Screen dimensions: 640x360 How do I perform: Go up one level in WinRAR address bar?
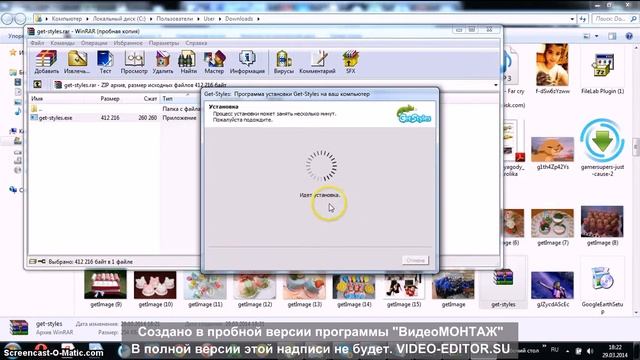37,84
